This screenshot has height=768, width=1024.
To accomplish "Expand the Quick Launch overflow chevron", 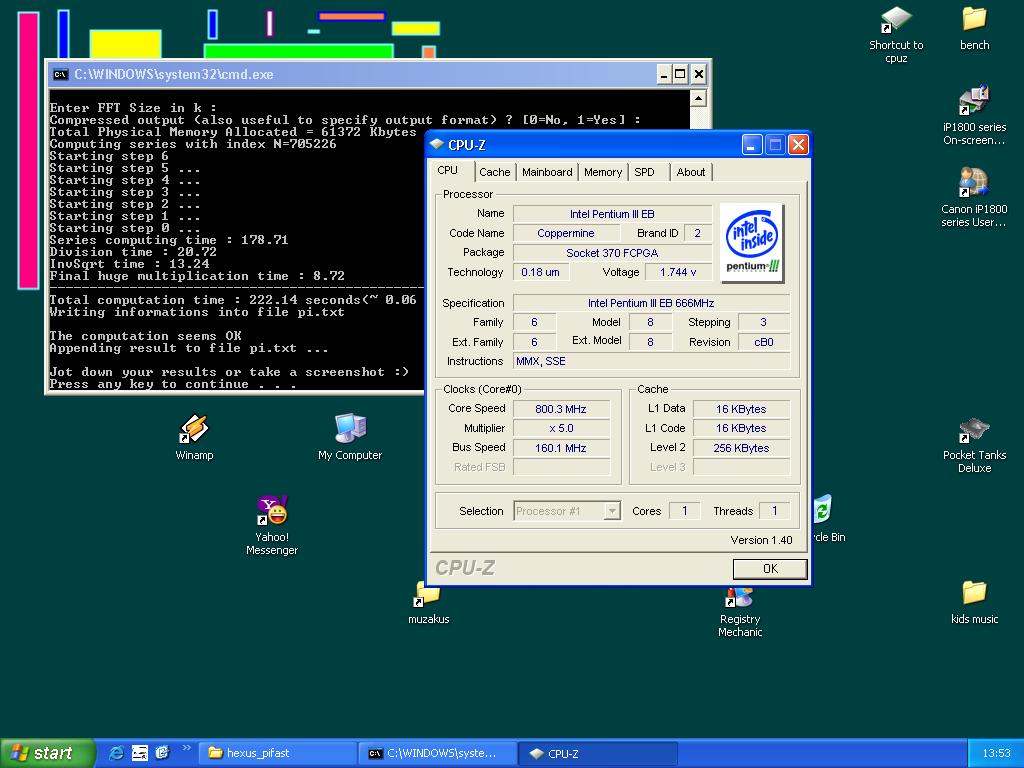I will (186, 748).
